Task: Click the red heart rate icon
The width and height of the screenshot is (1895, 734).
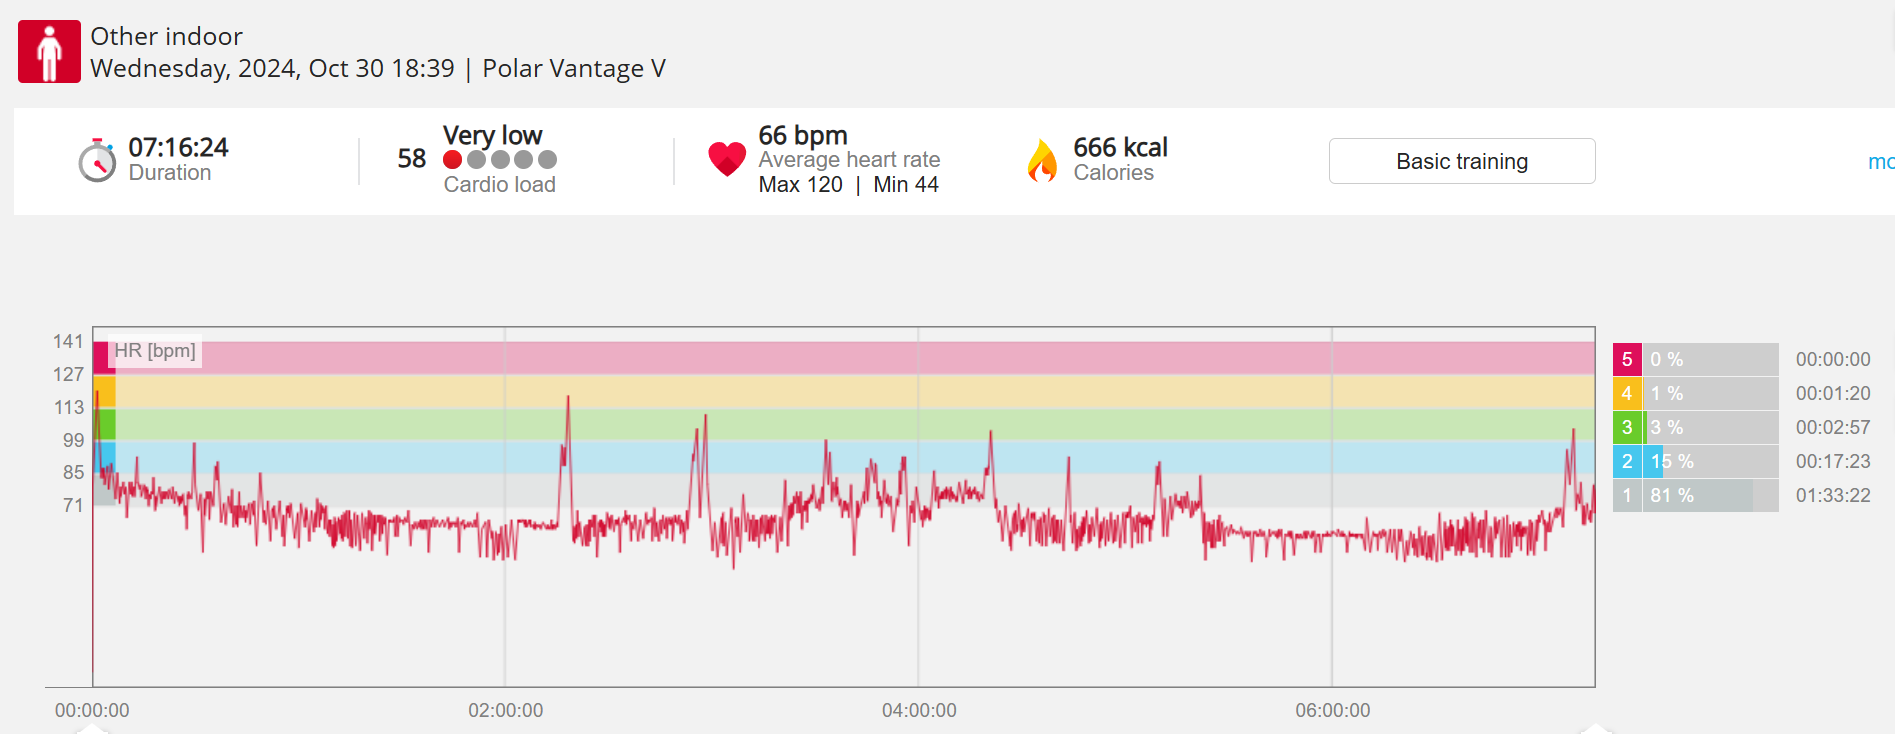Action: [x=727, y=159]
